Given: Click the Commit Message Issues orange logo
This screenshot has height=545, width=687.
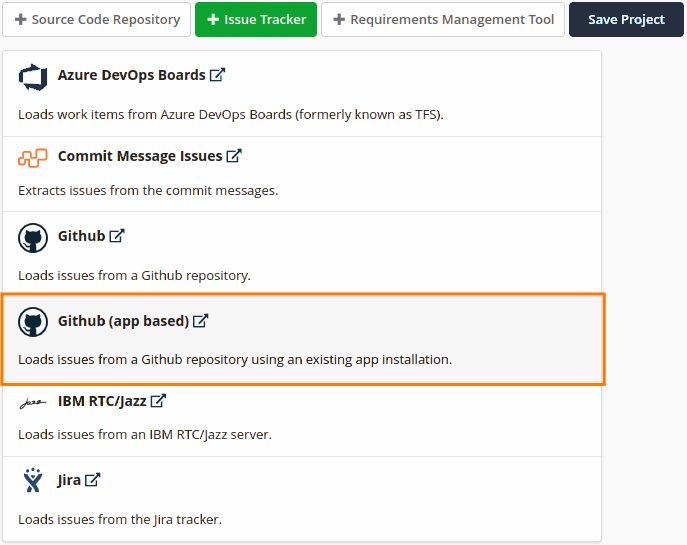Looking at the screenshot, I should 33,158.
